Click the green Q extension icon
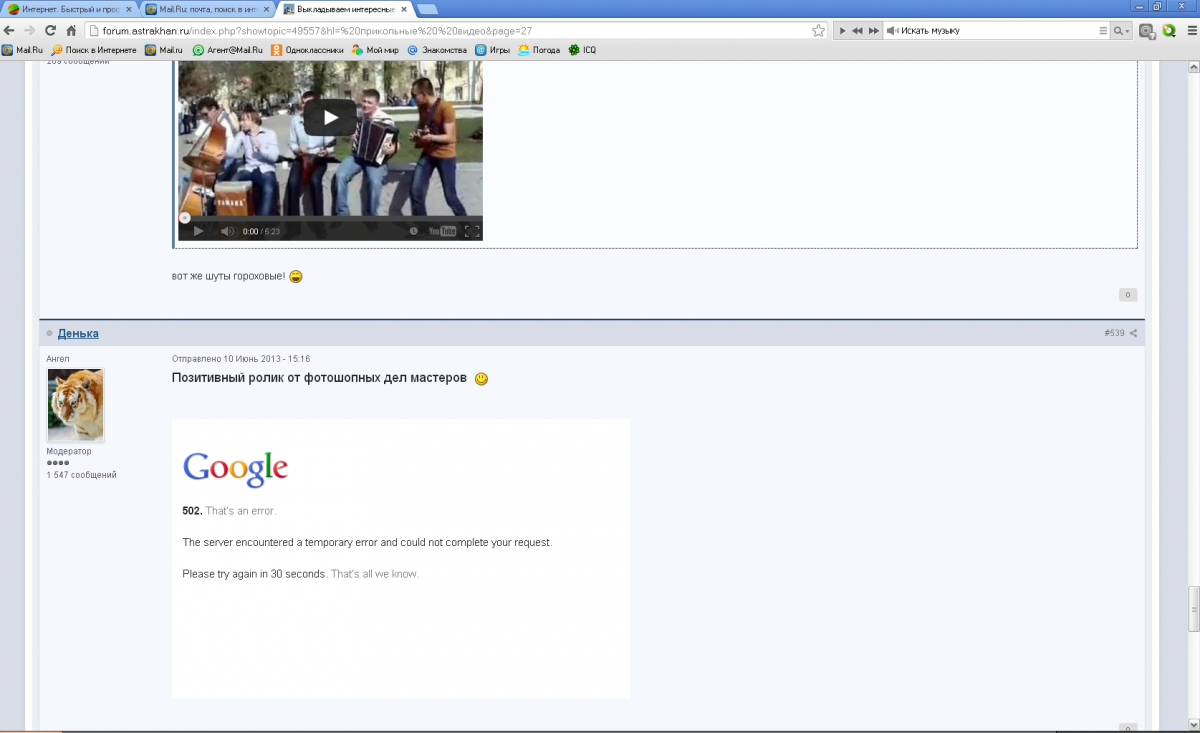Image resolution: width=1200 pixels, height=733 pixels. point(1168,31)
